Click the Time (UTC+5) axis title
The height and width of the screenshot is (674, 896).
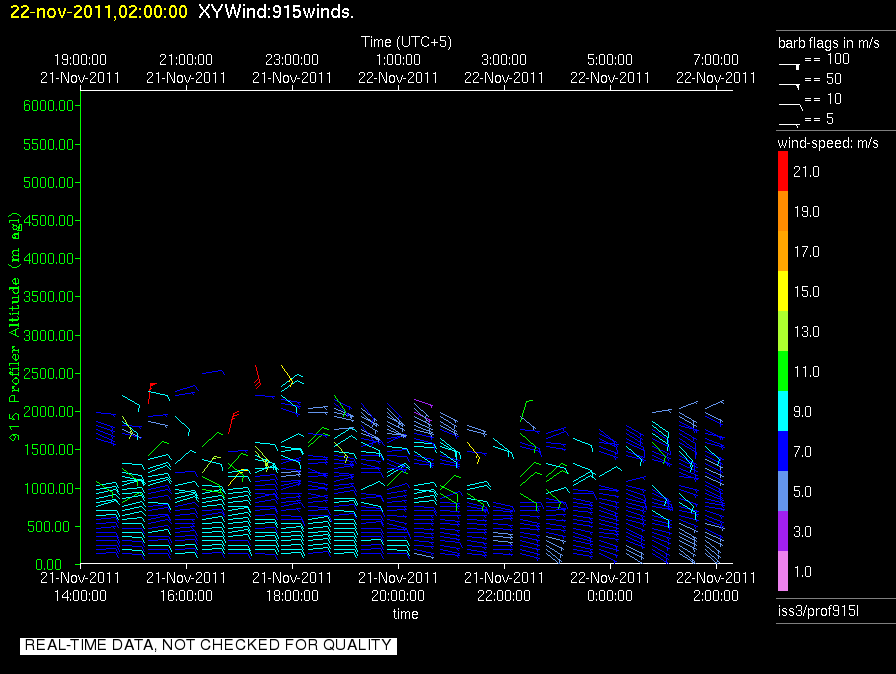click(406, 42)
